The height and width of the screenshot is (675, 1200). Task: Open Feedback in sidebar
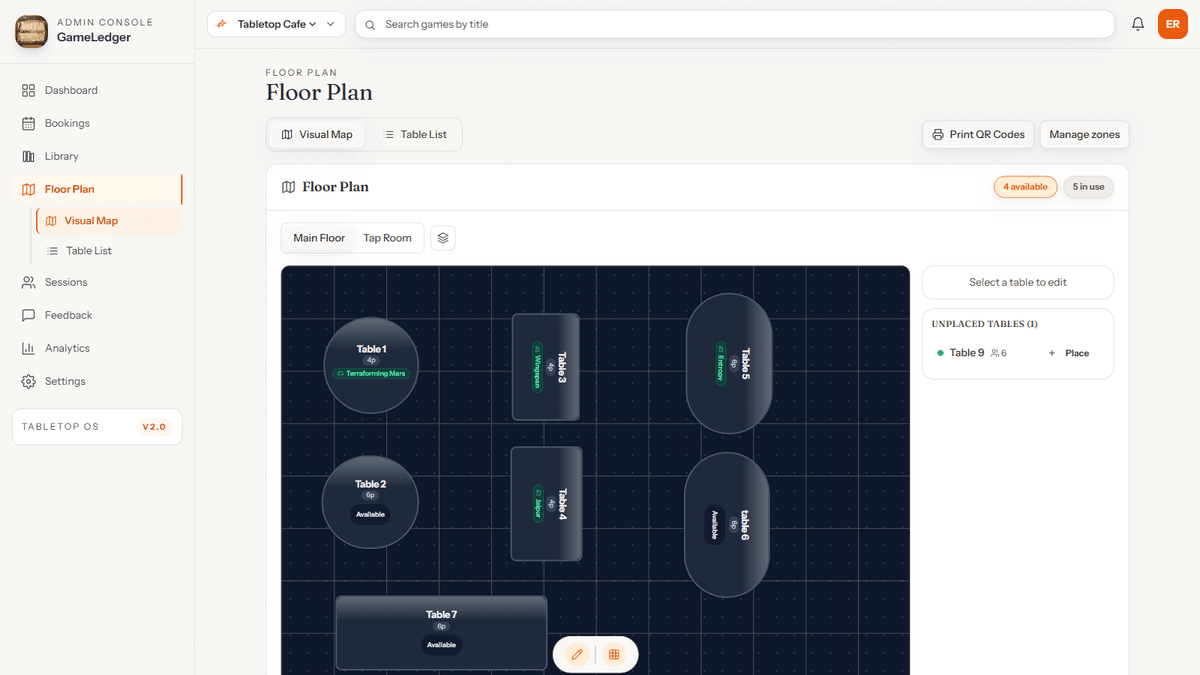tap(97, 315)
